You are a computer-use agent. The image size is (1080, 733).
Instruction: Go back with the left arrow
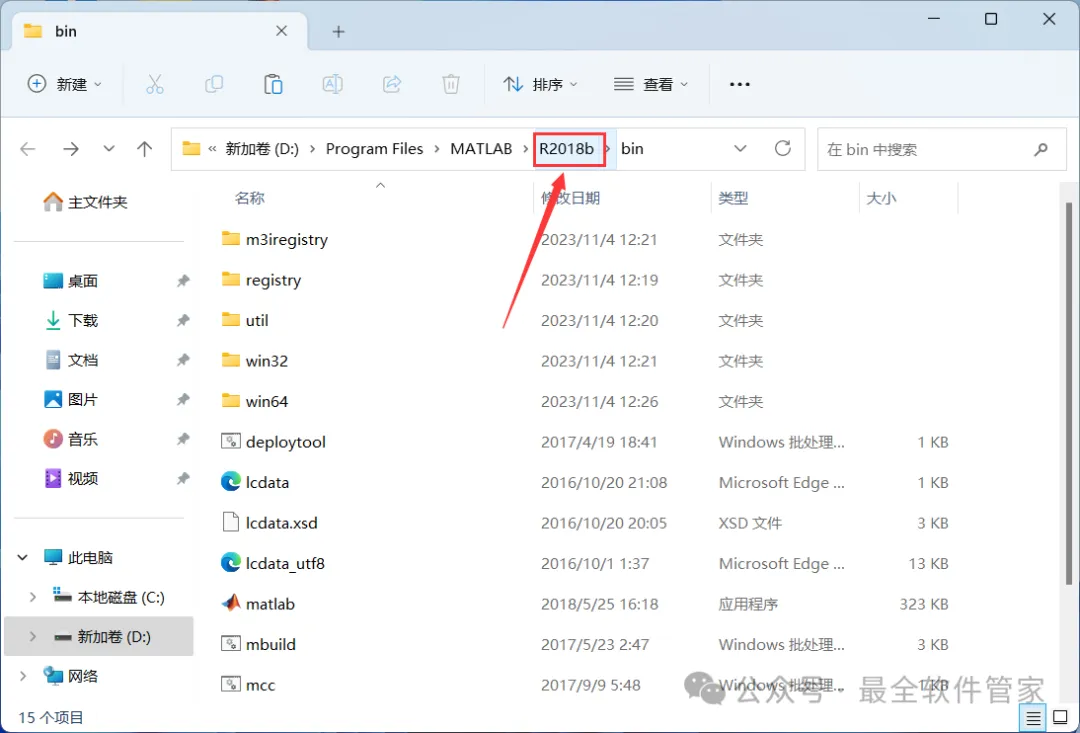[x=28, y=149]
